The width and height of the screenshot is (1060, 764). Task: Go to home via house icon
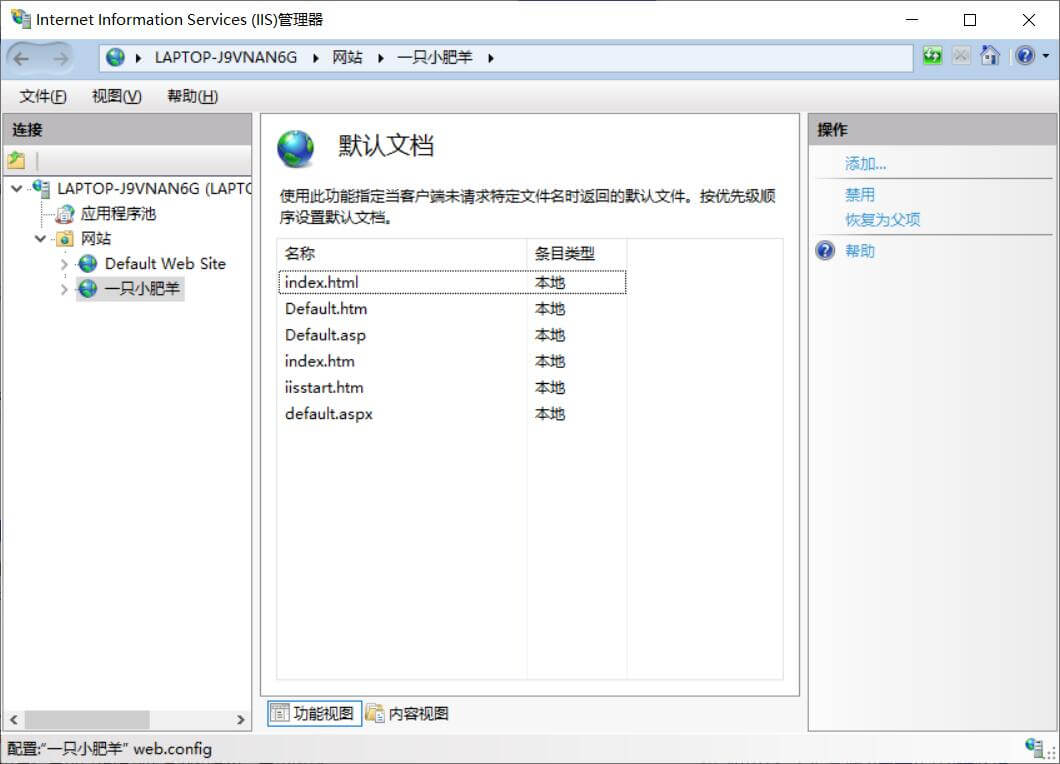(990, 55)
